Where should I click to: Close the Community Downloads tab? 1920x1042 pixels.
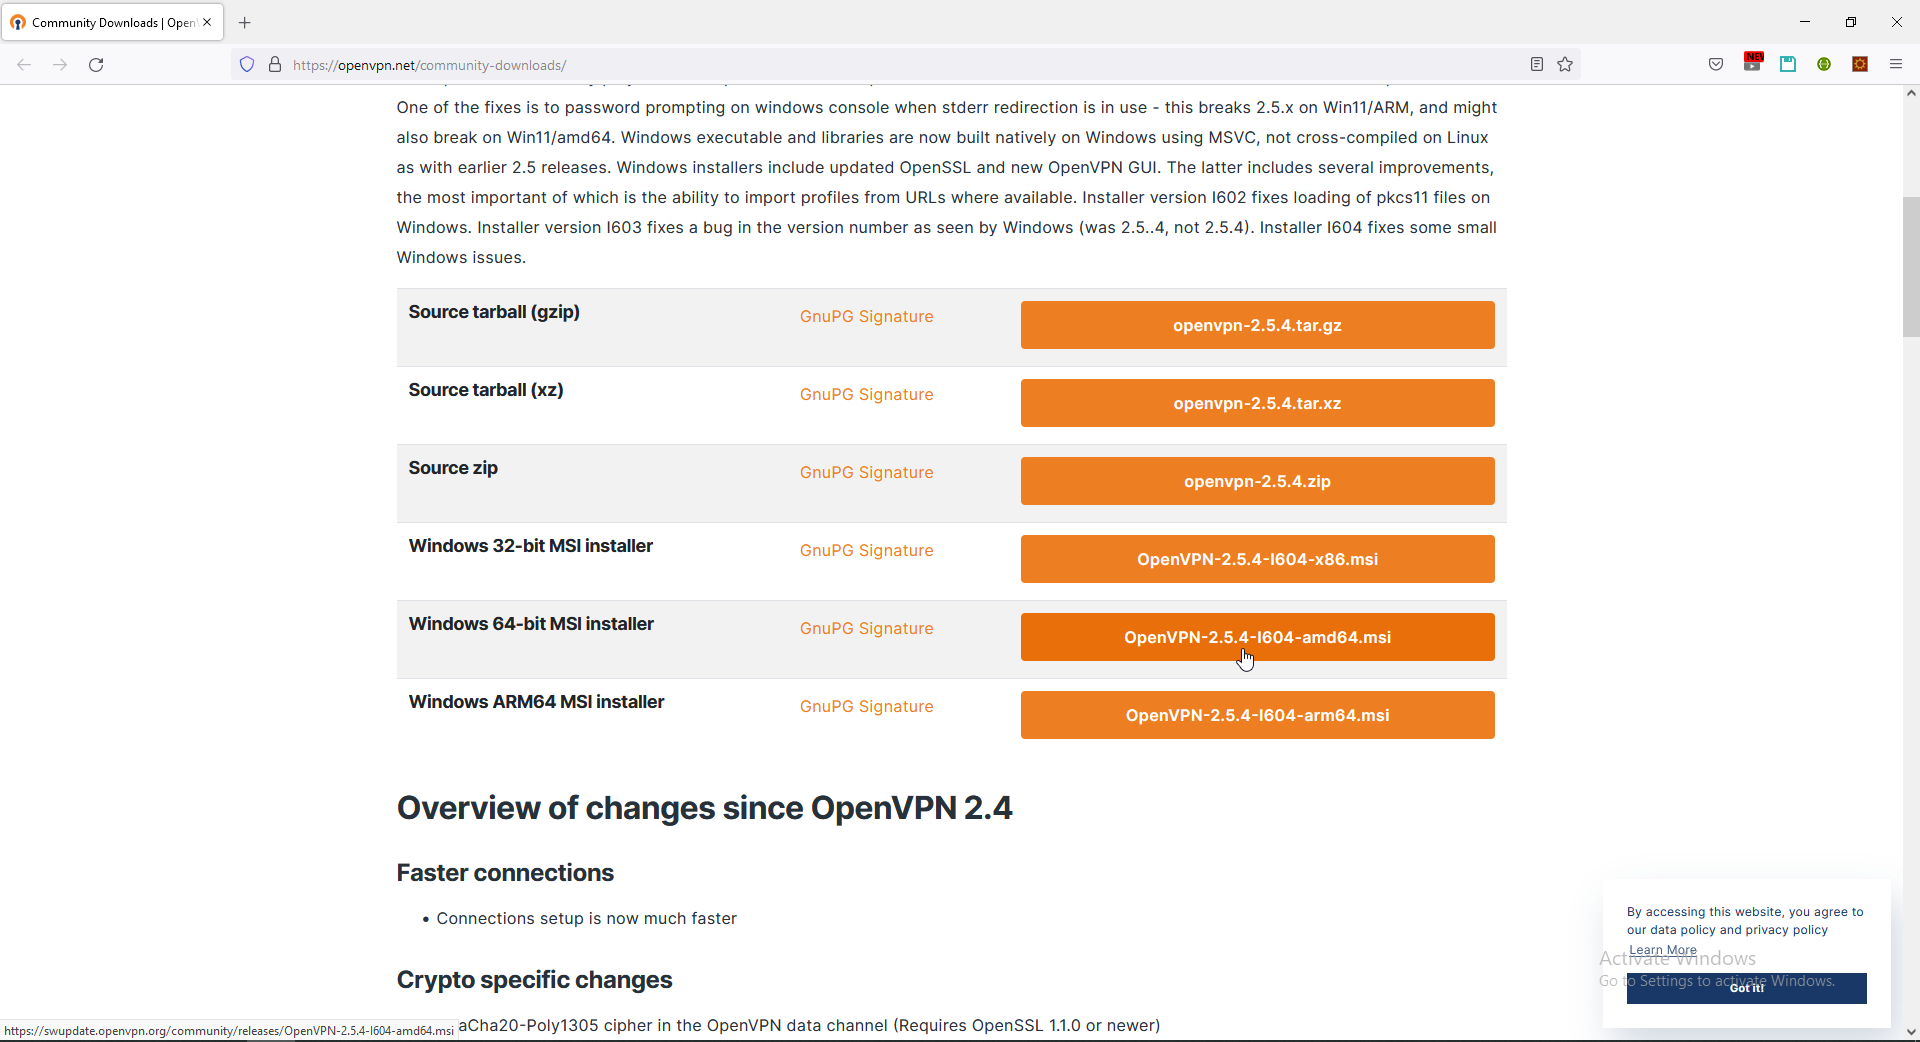point(207,22)
